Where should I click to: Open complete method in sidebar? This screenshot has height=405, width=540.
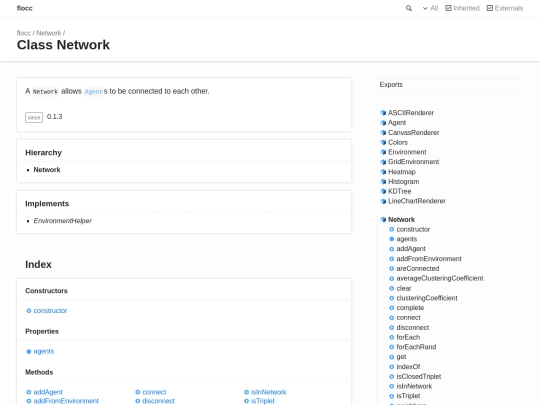click(x=410, y=308)
